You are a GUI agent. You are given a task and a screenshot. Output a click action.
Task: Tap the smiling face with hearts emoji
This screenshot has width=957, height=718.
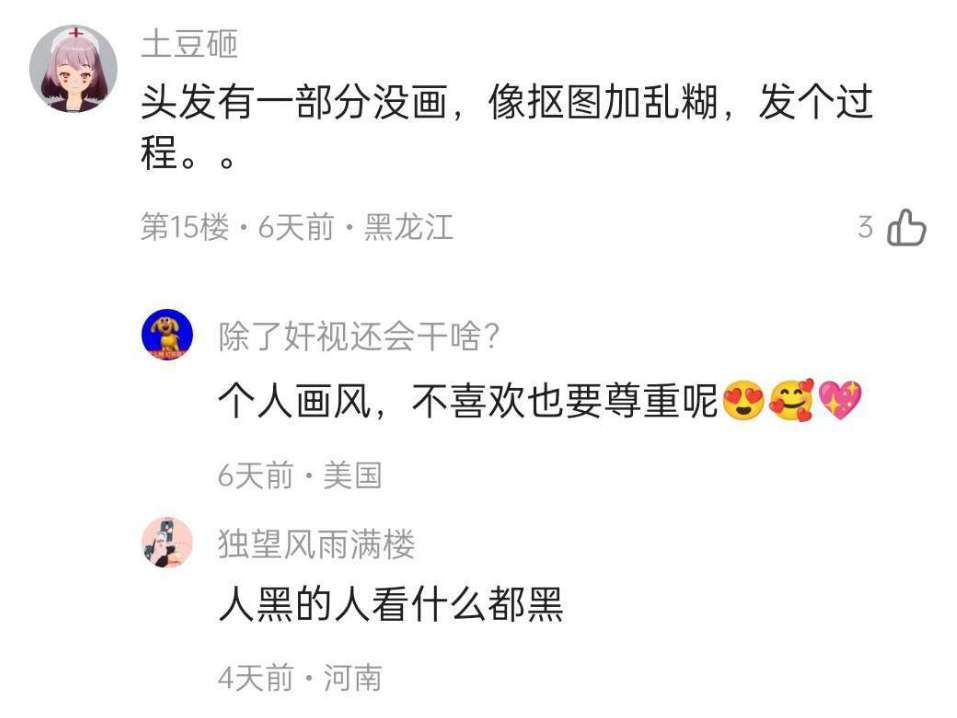[x=792, y=401]
